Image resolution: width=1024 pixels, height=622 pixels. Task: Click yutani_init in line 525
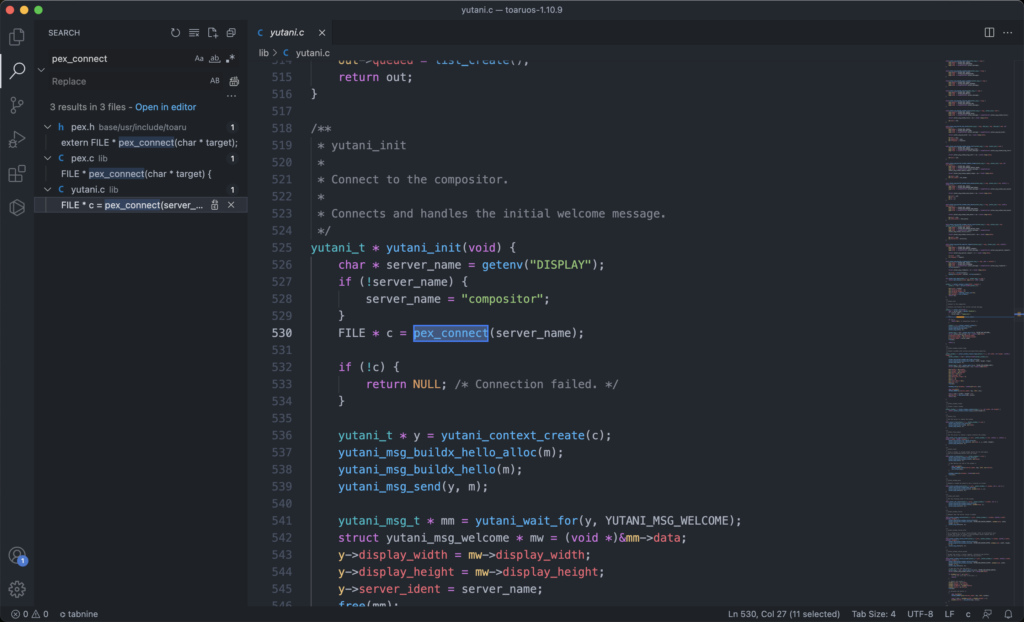(x=423, y=248)
